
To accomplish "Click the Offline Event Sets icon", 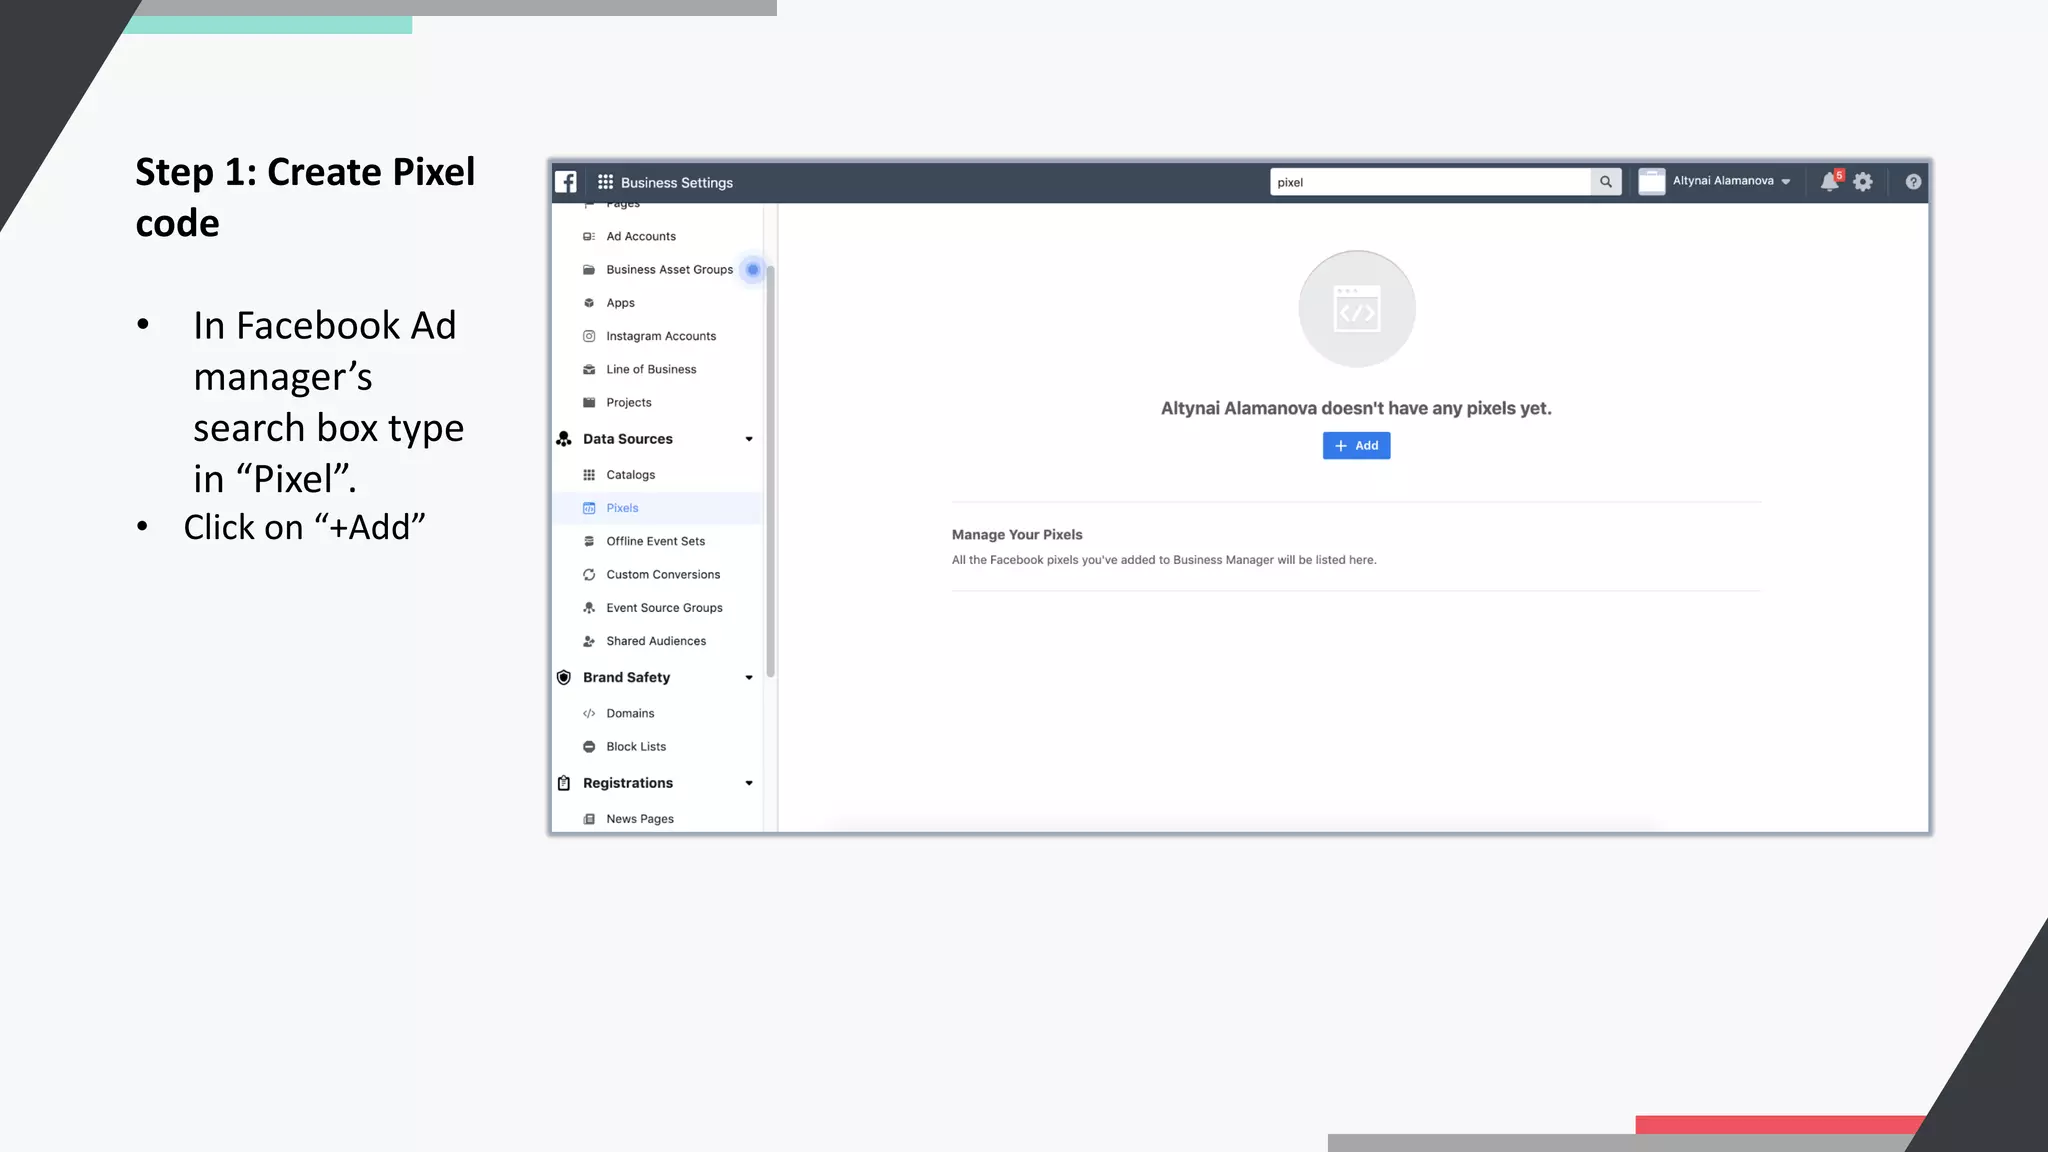I will [x=589, y=541].
